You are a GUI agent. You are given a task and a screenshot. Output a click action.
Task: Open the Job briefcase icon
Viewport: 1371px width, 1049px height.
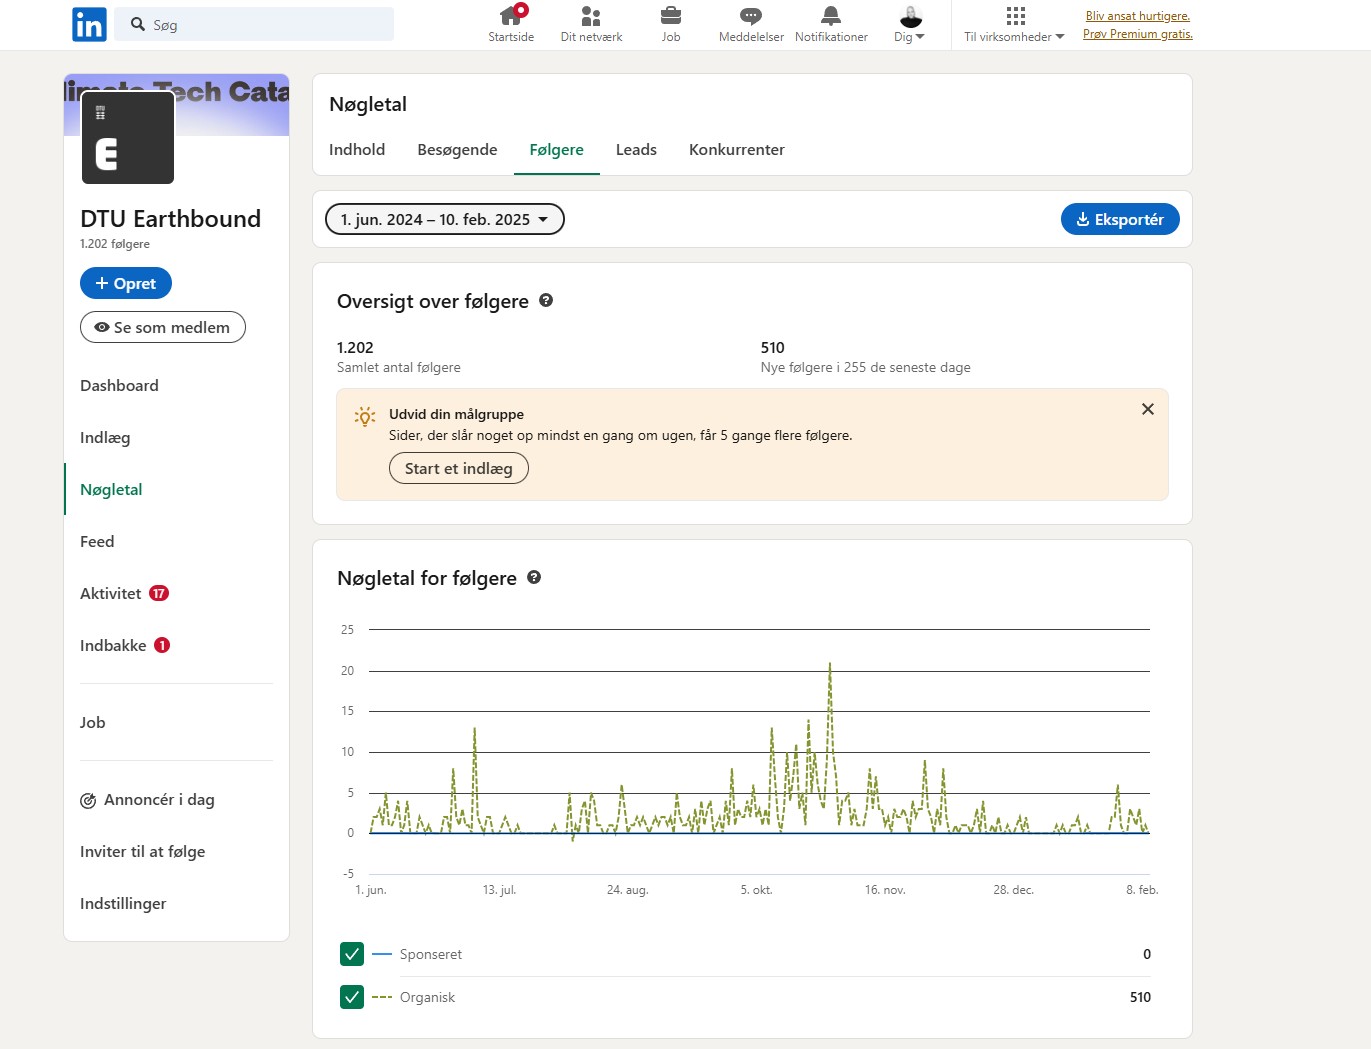tap(671, 16)
